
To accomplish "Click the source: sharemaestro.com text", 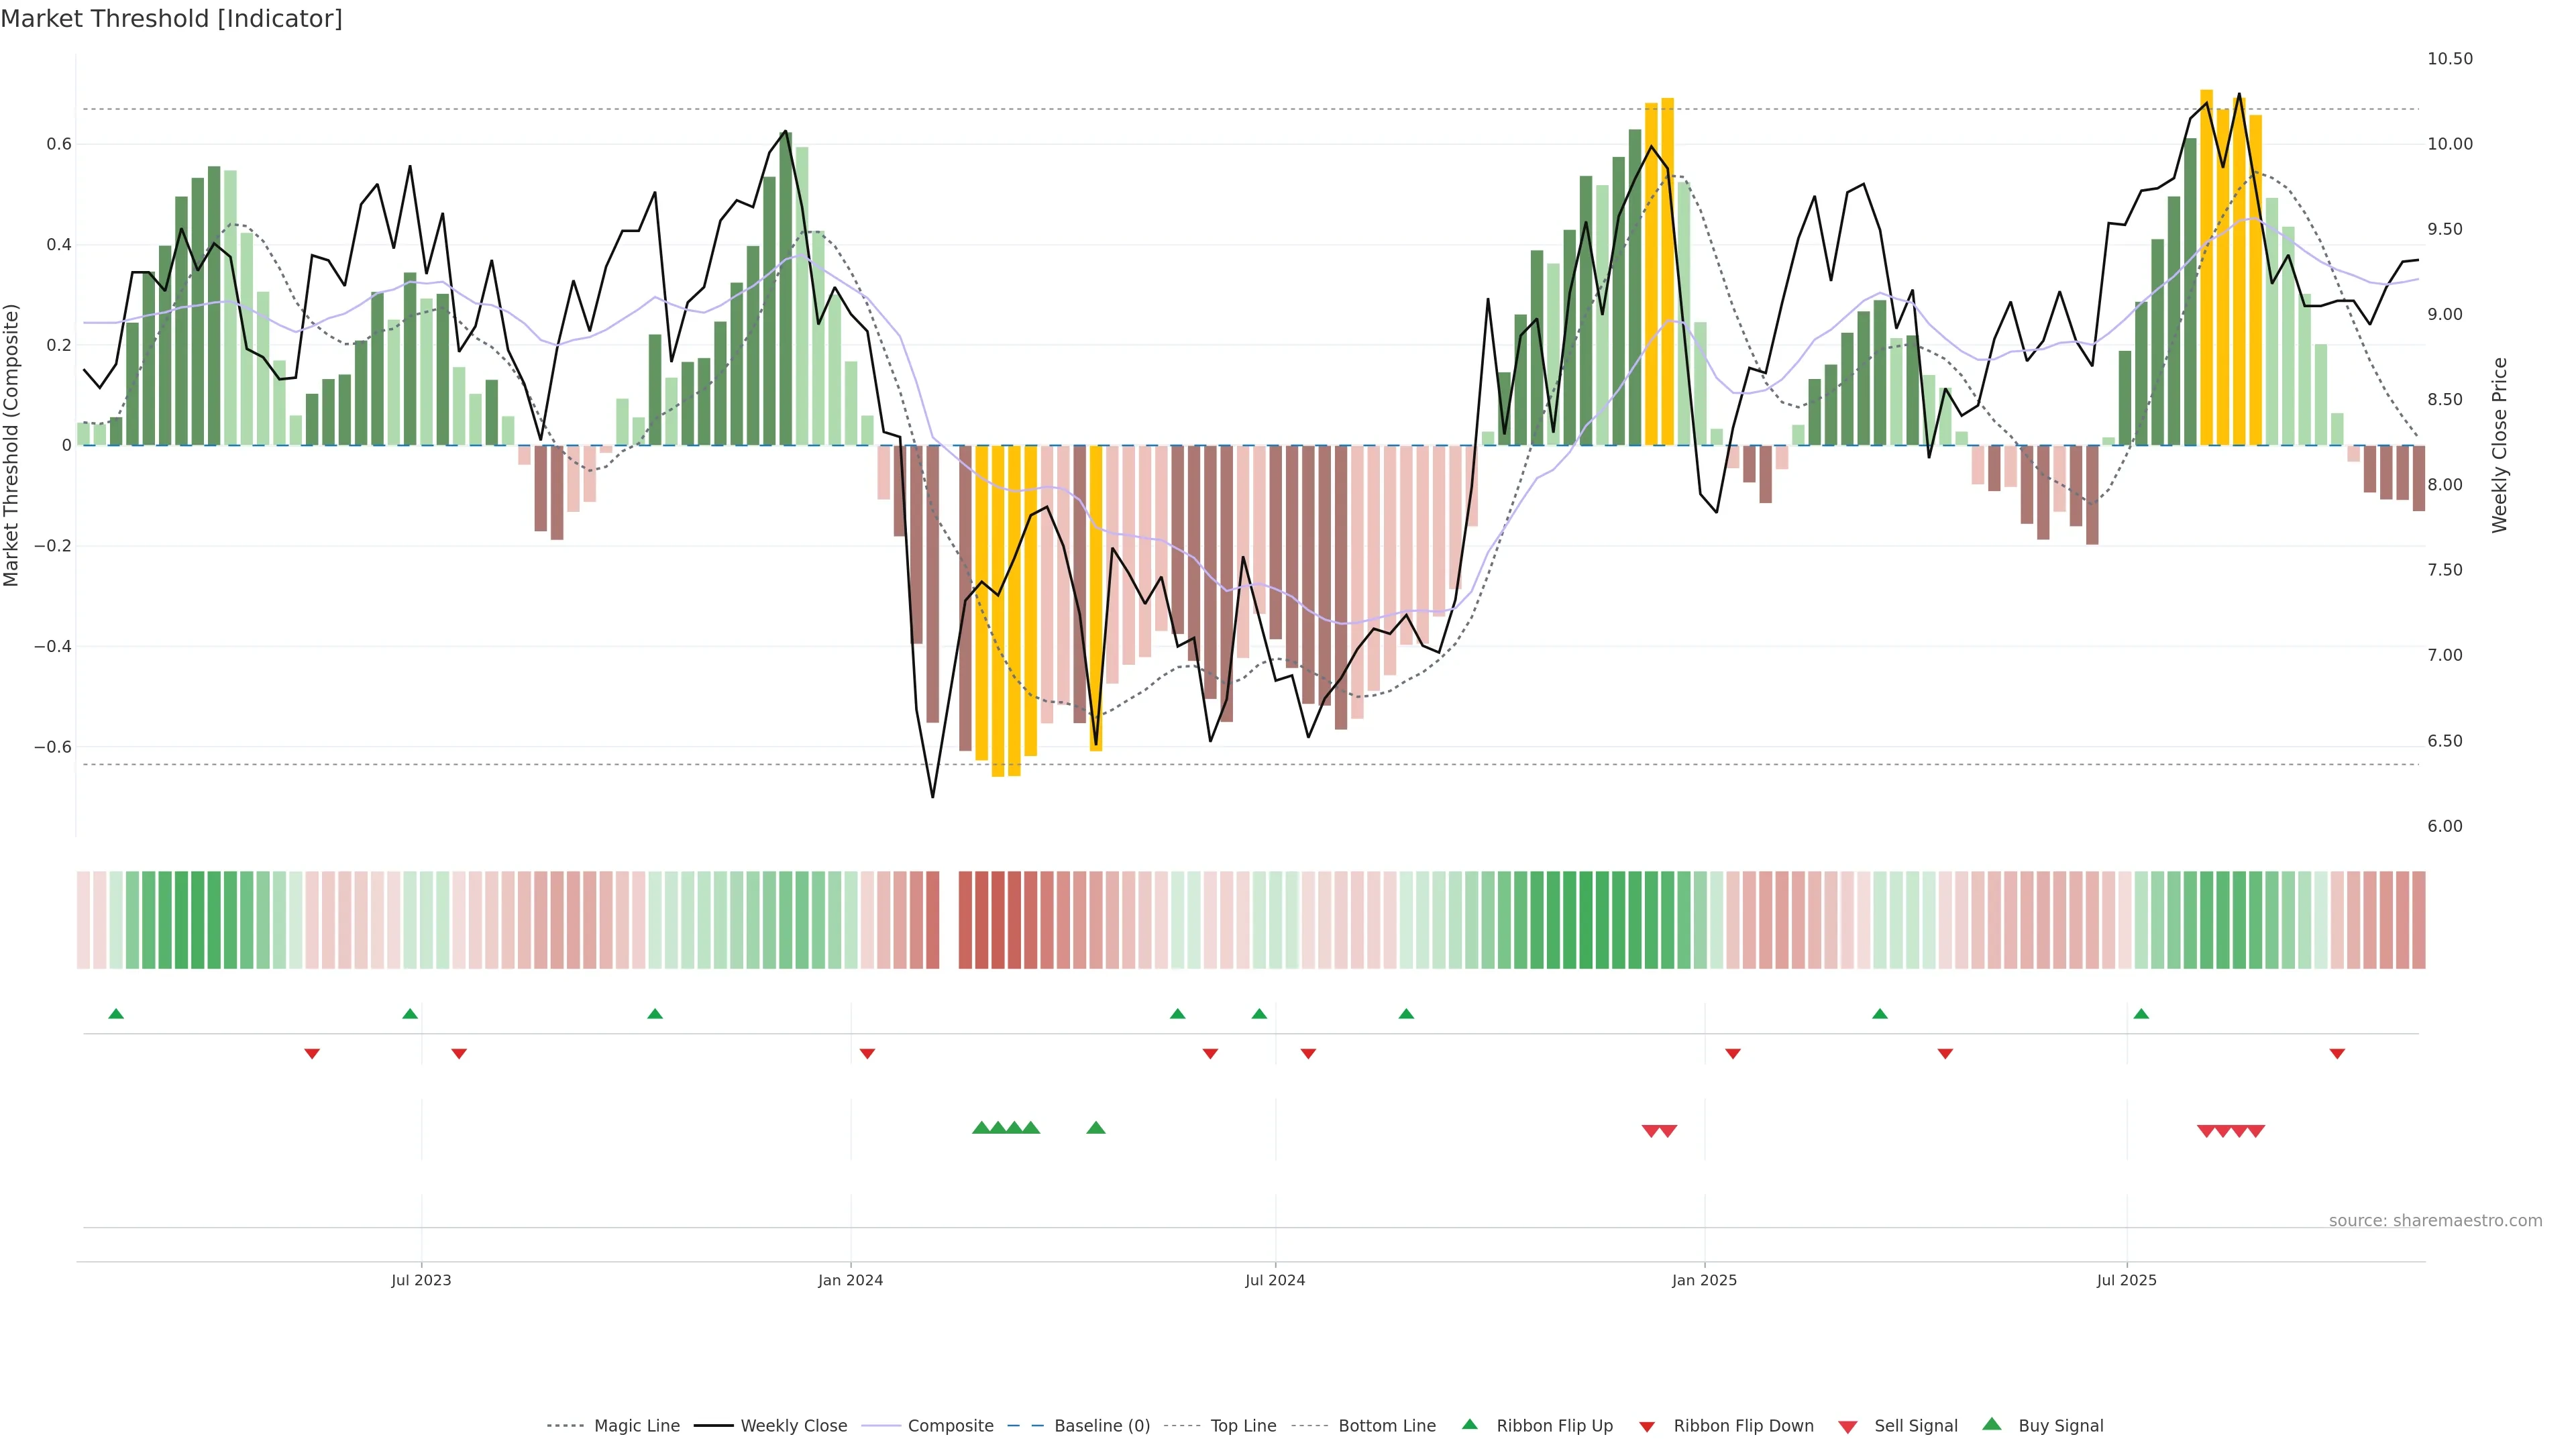I will tap(2435, 1221).
